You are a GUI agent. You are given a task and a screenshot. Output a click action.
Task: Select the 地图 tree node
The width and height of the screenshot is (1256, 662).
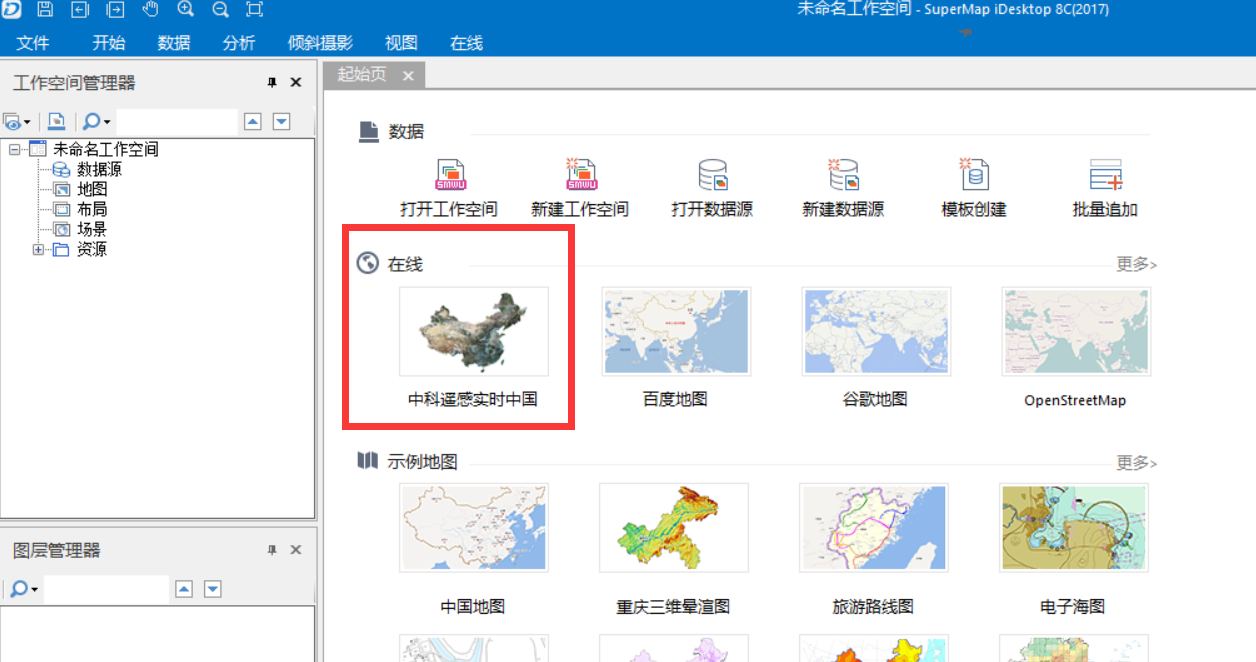92,190
